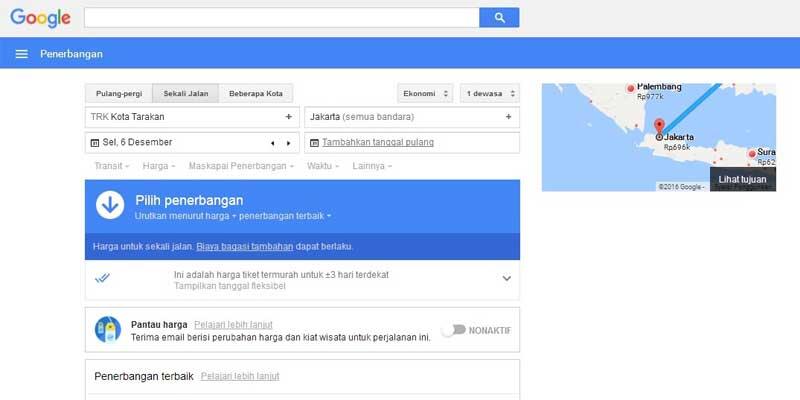Turn on Pantau harga price tracking
800x400 pixels.
(454, 330)
